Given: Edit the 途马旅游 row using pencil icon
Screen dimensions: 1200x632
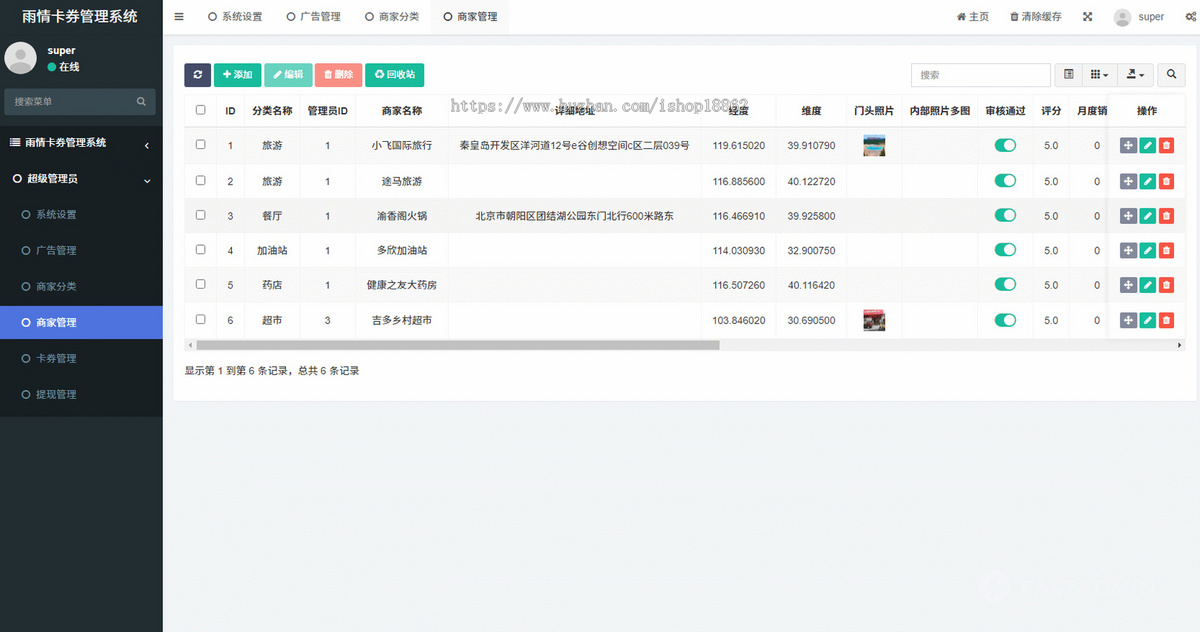Looking at the screenshot, I should [x=1147, y=180].
